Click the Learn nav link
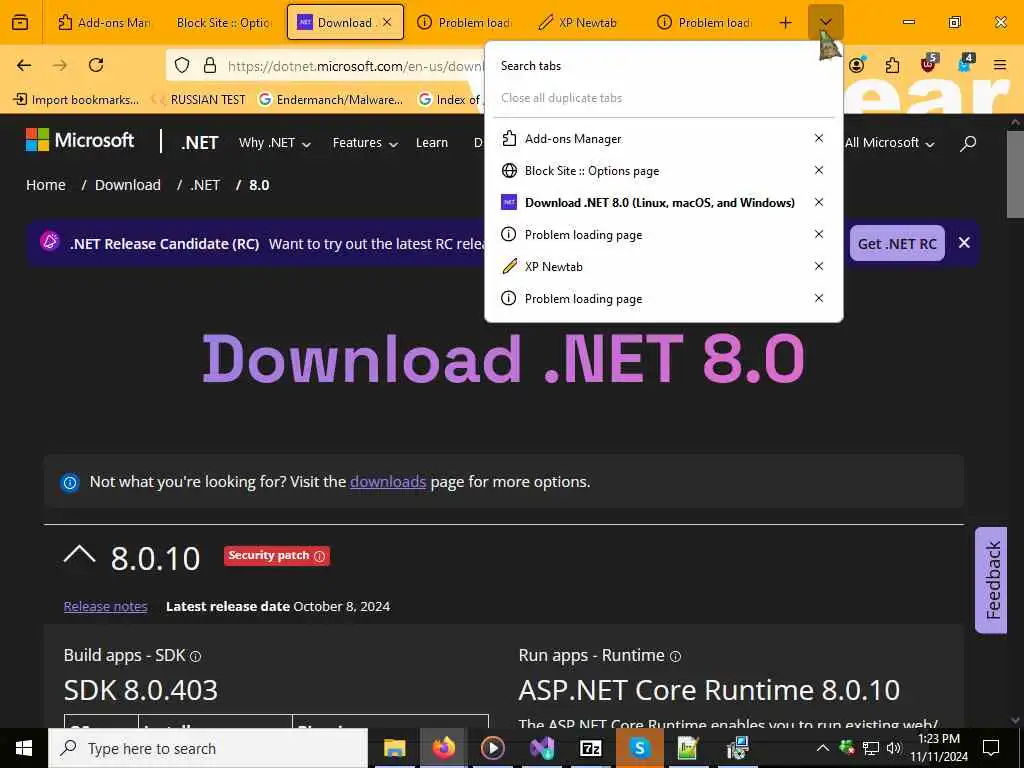 [432, 143]
